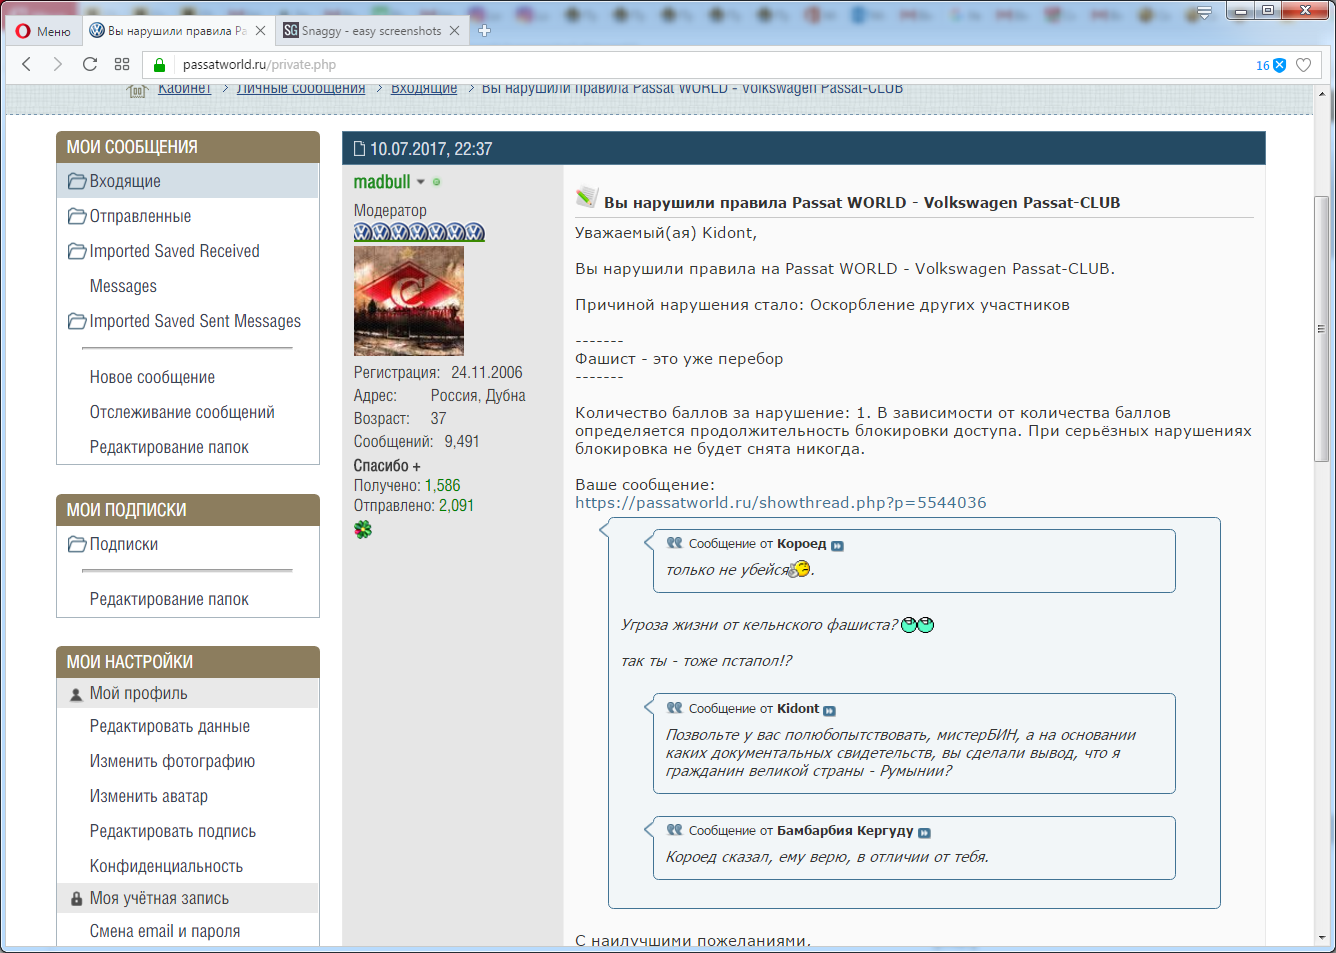Click the Отправлено 2,091 thanks count
Screen dimensions: 1336x953
pos(457,506)
